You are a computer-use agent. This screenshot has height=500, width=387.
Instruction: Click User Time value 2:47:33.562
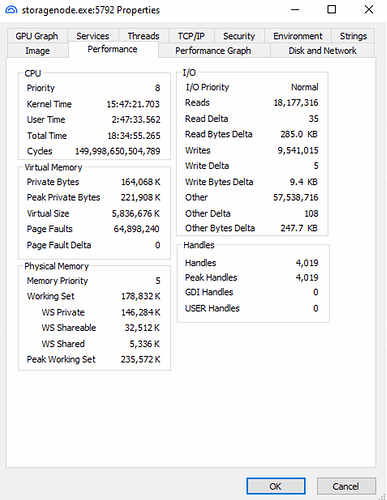[x=136, y=119]
